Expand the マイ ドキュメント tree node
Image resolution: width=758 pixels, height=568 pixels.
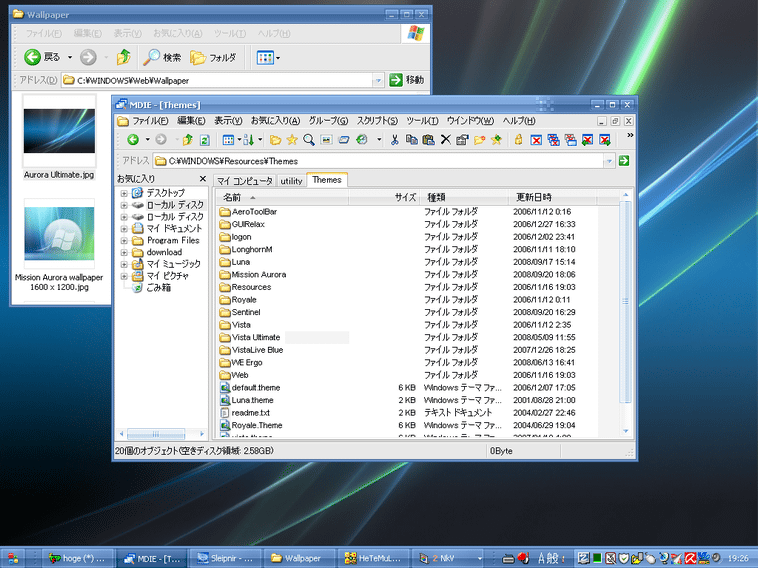click(124, 229)
